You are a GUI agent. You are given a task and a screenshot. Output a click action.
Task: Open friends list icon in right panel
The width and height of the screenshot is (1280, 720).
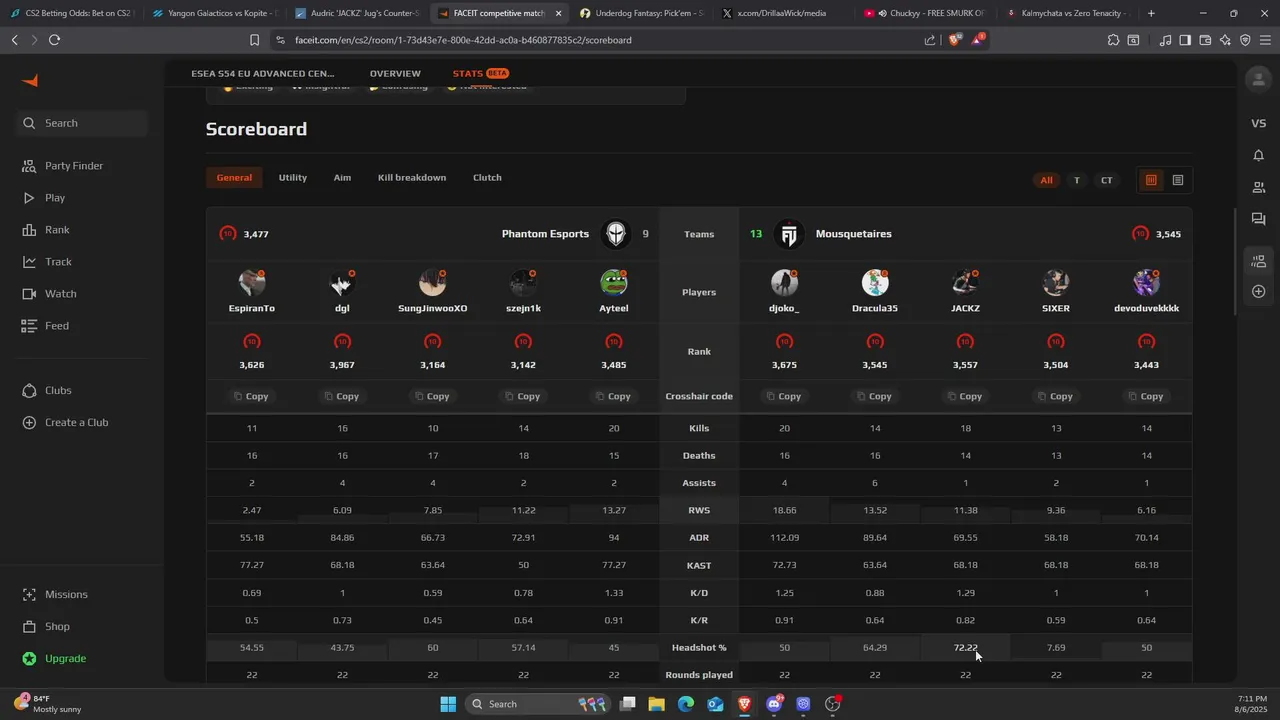coord(1258,187)
